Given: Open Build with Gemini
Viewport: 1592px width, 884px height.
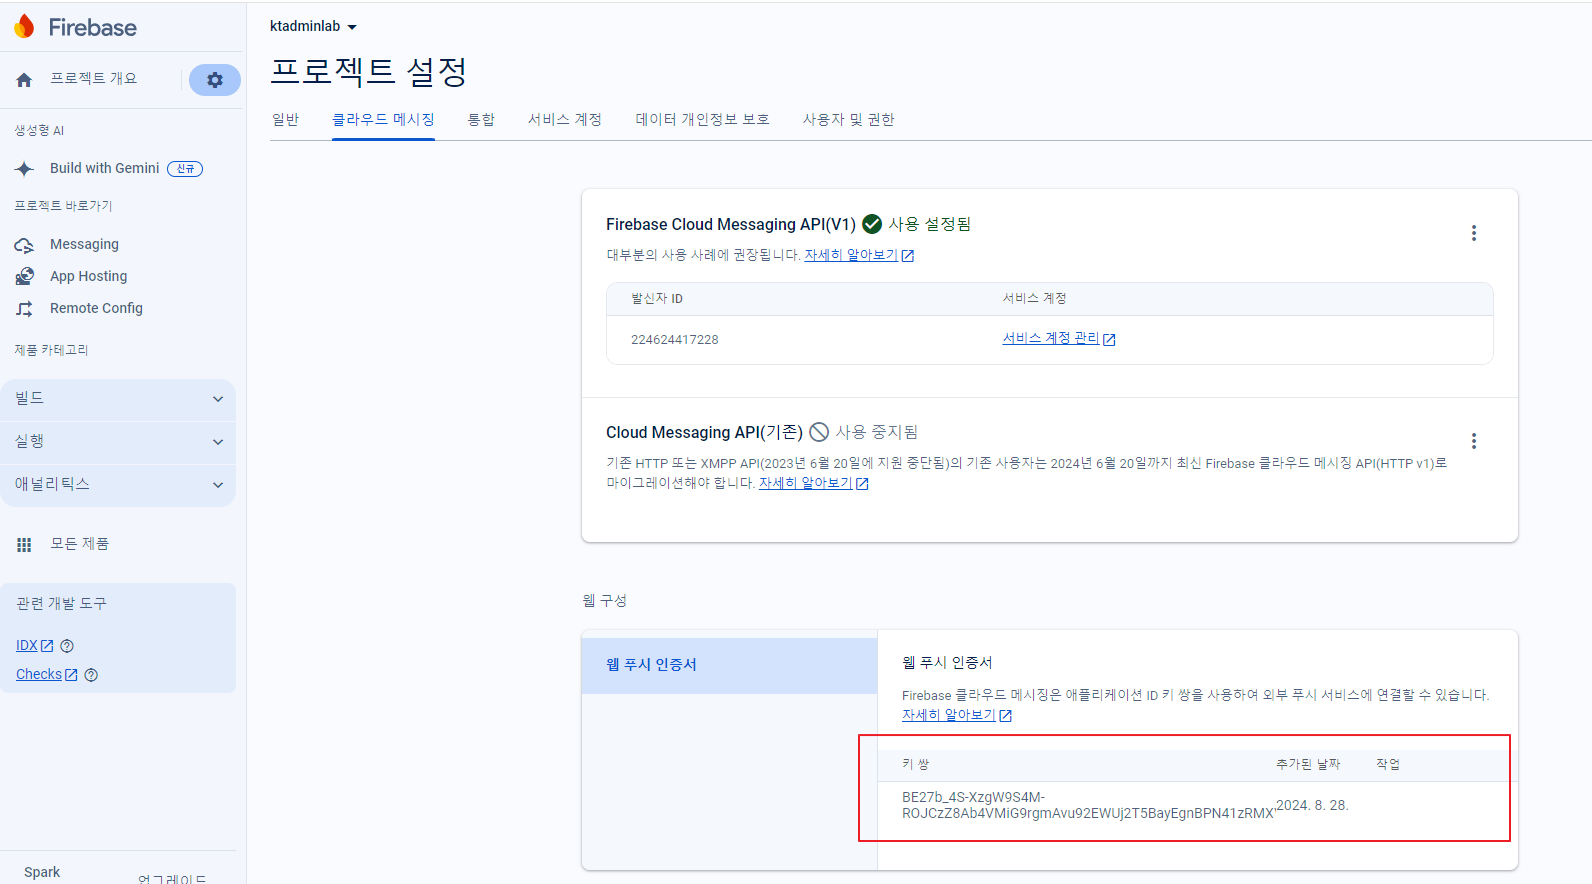Looking at the screenshot, I should pos(105,169).
